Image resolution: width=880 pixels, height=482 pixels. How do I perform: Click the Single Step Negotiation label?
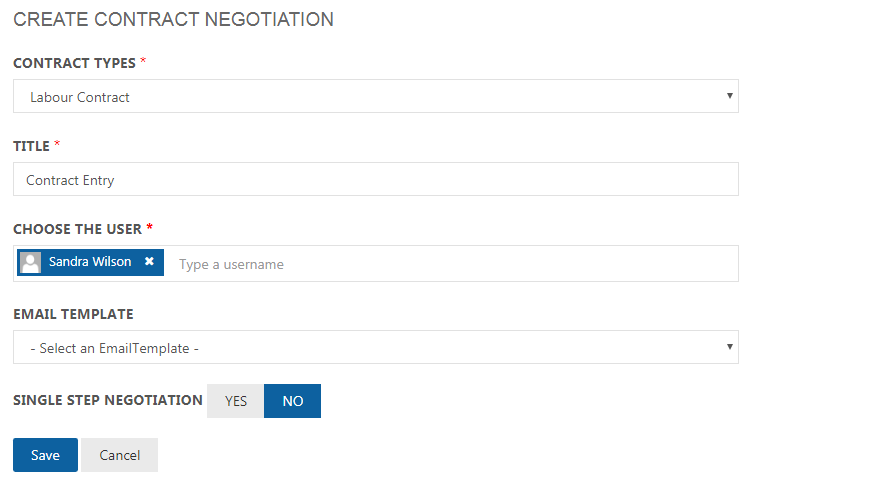pyautogui.click(x=108, y=400)
